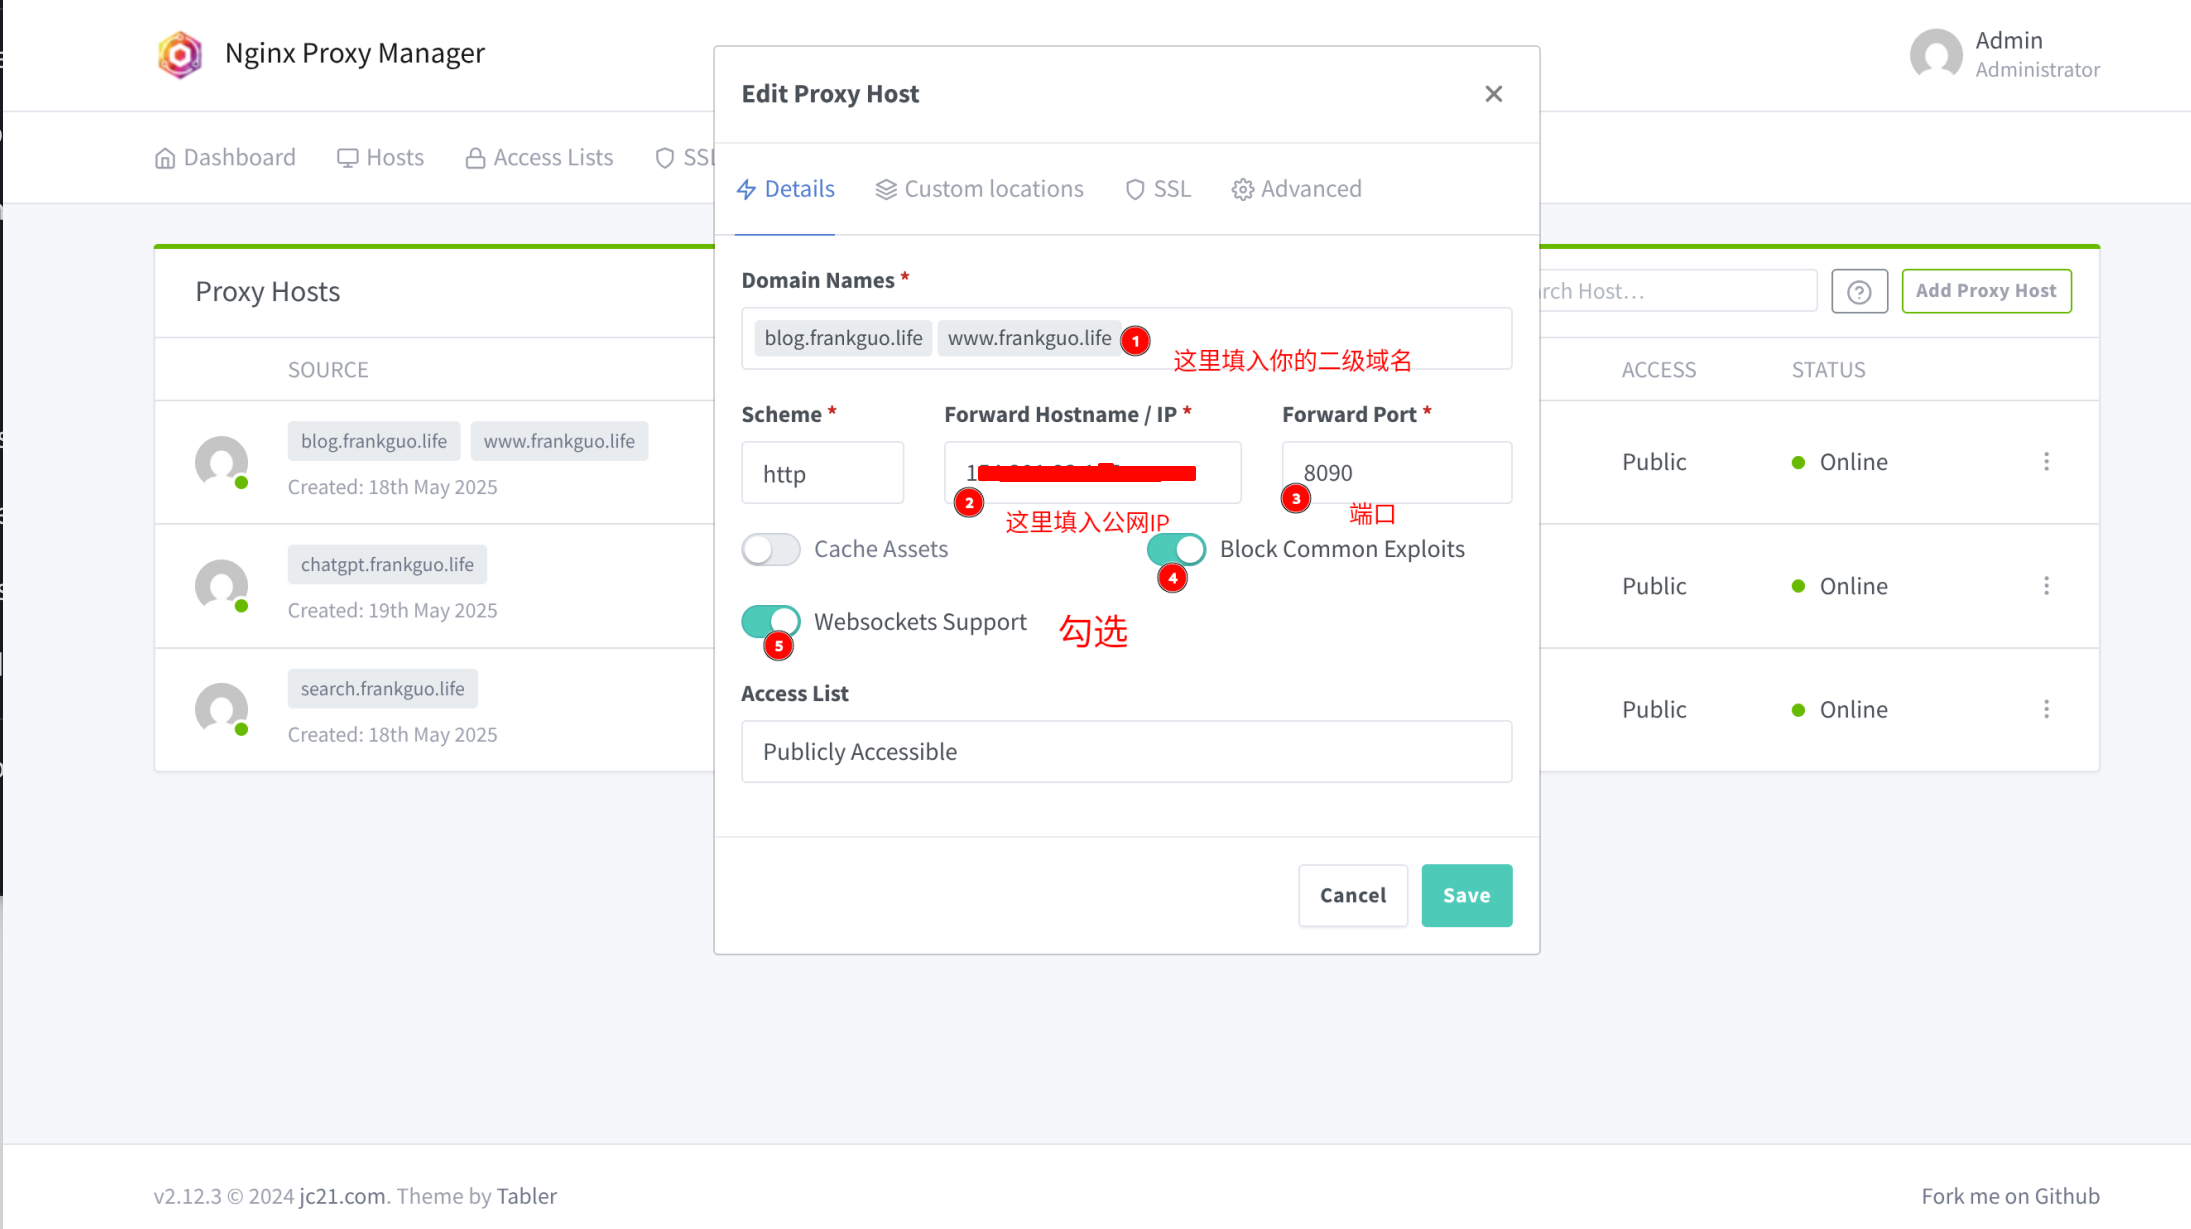Click the Cancel button
Image resolution: width=2191 pixels, height=1229 pixels.
tap(1352, 895)
